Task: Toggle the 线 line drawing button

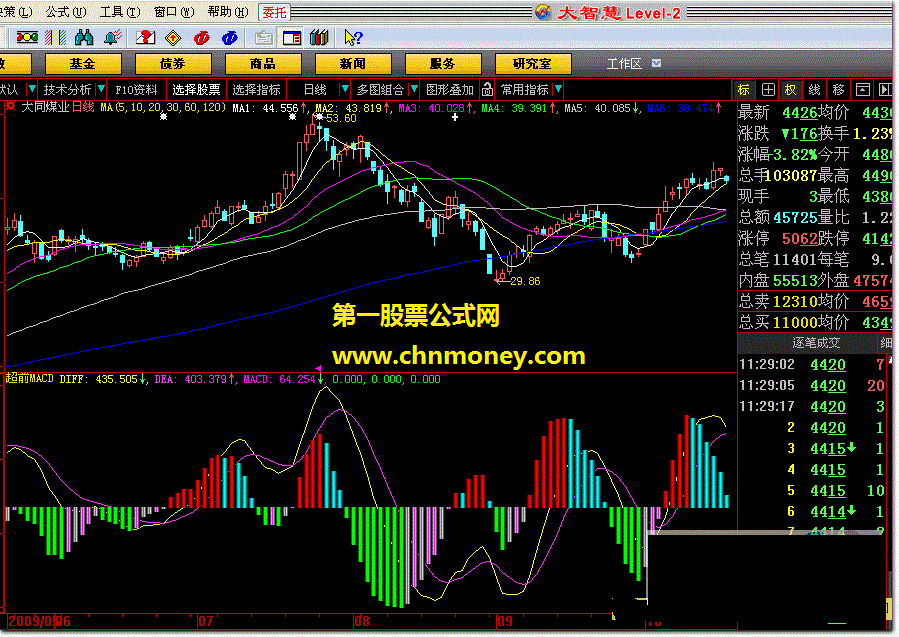Action: point(815,89)
